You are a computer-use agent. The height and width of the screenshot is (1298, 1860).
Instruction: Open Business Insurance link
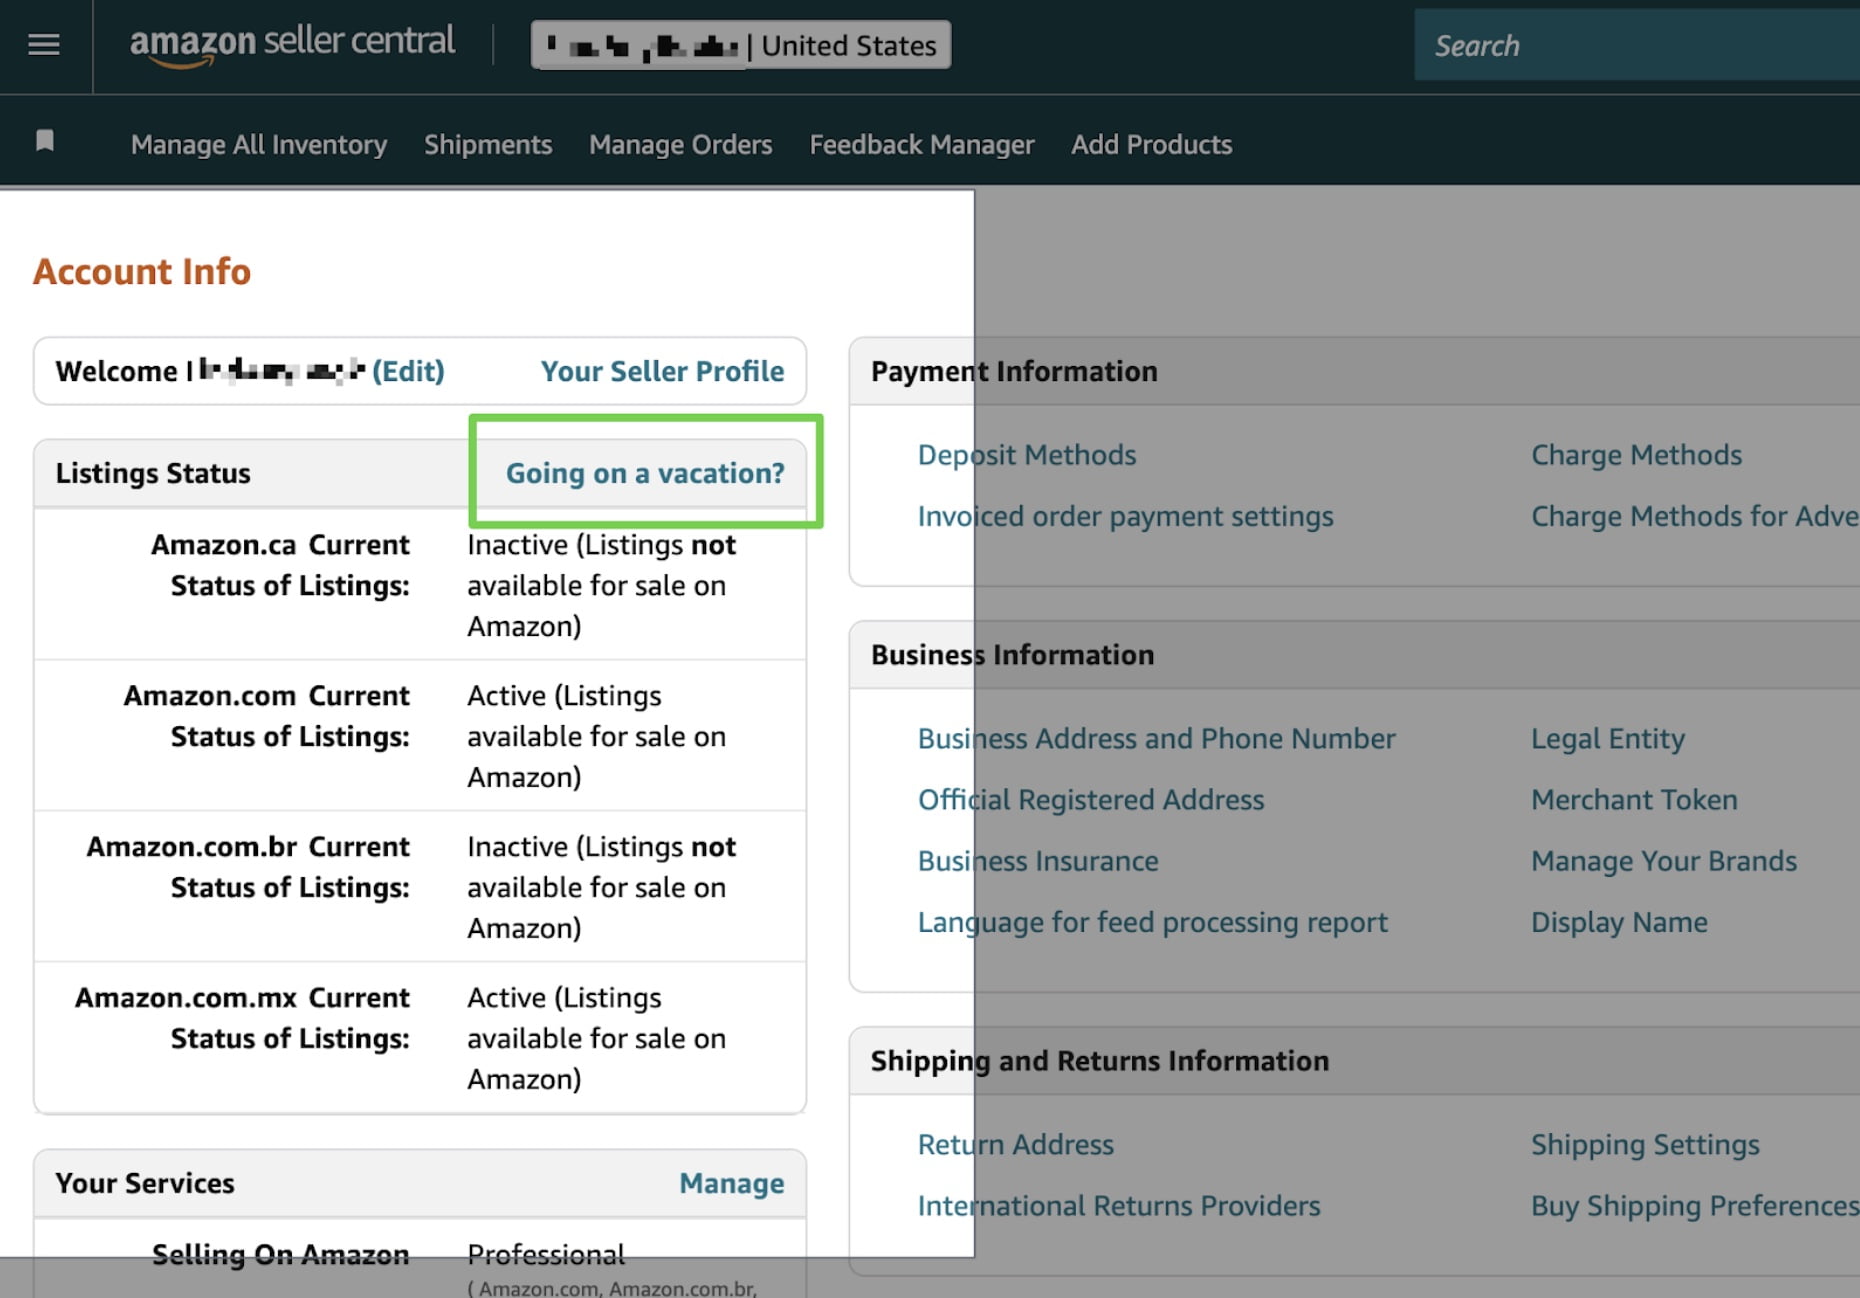click(1038, 860)
